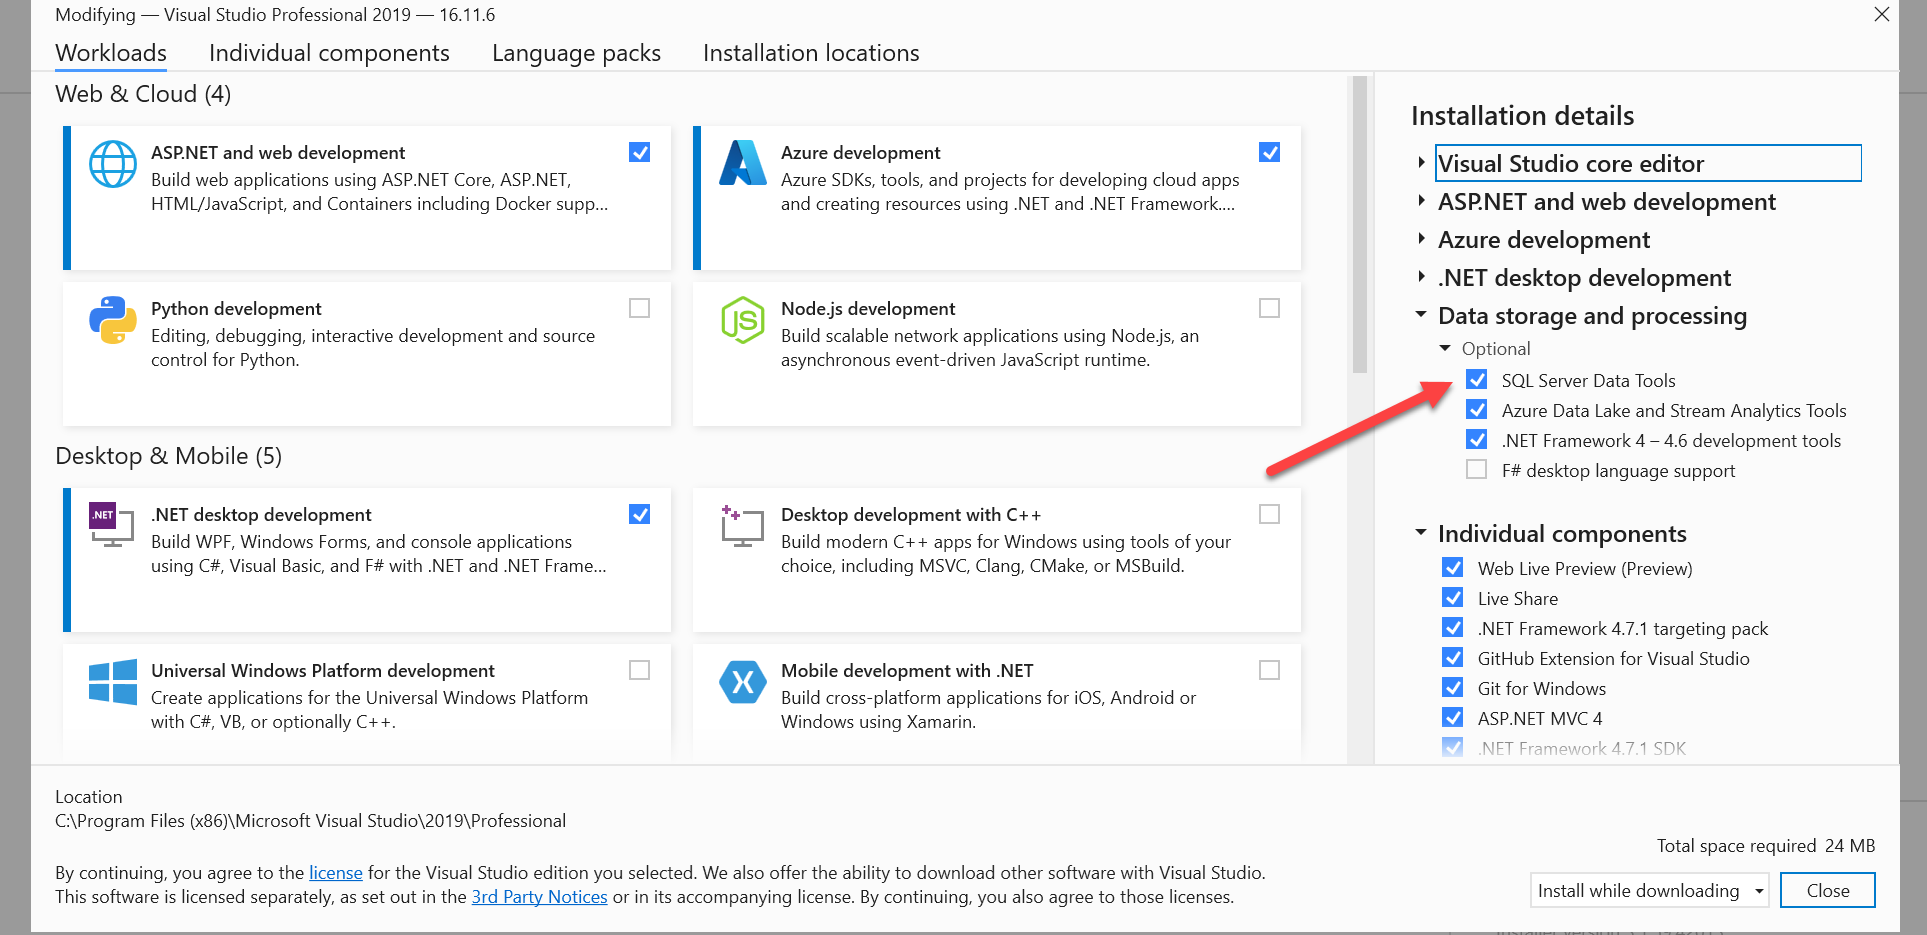Toggle SQL Server Data Tools checkbox
Viewport: 1927px width, 935px height.
(x=1477, y=379)
